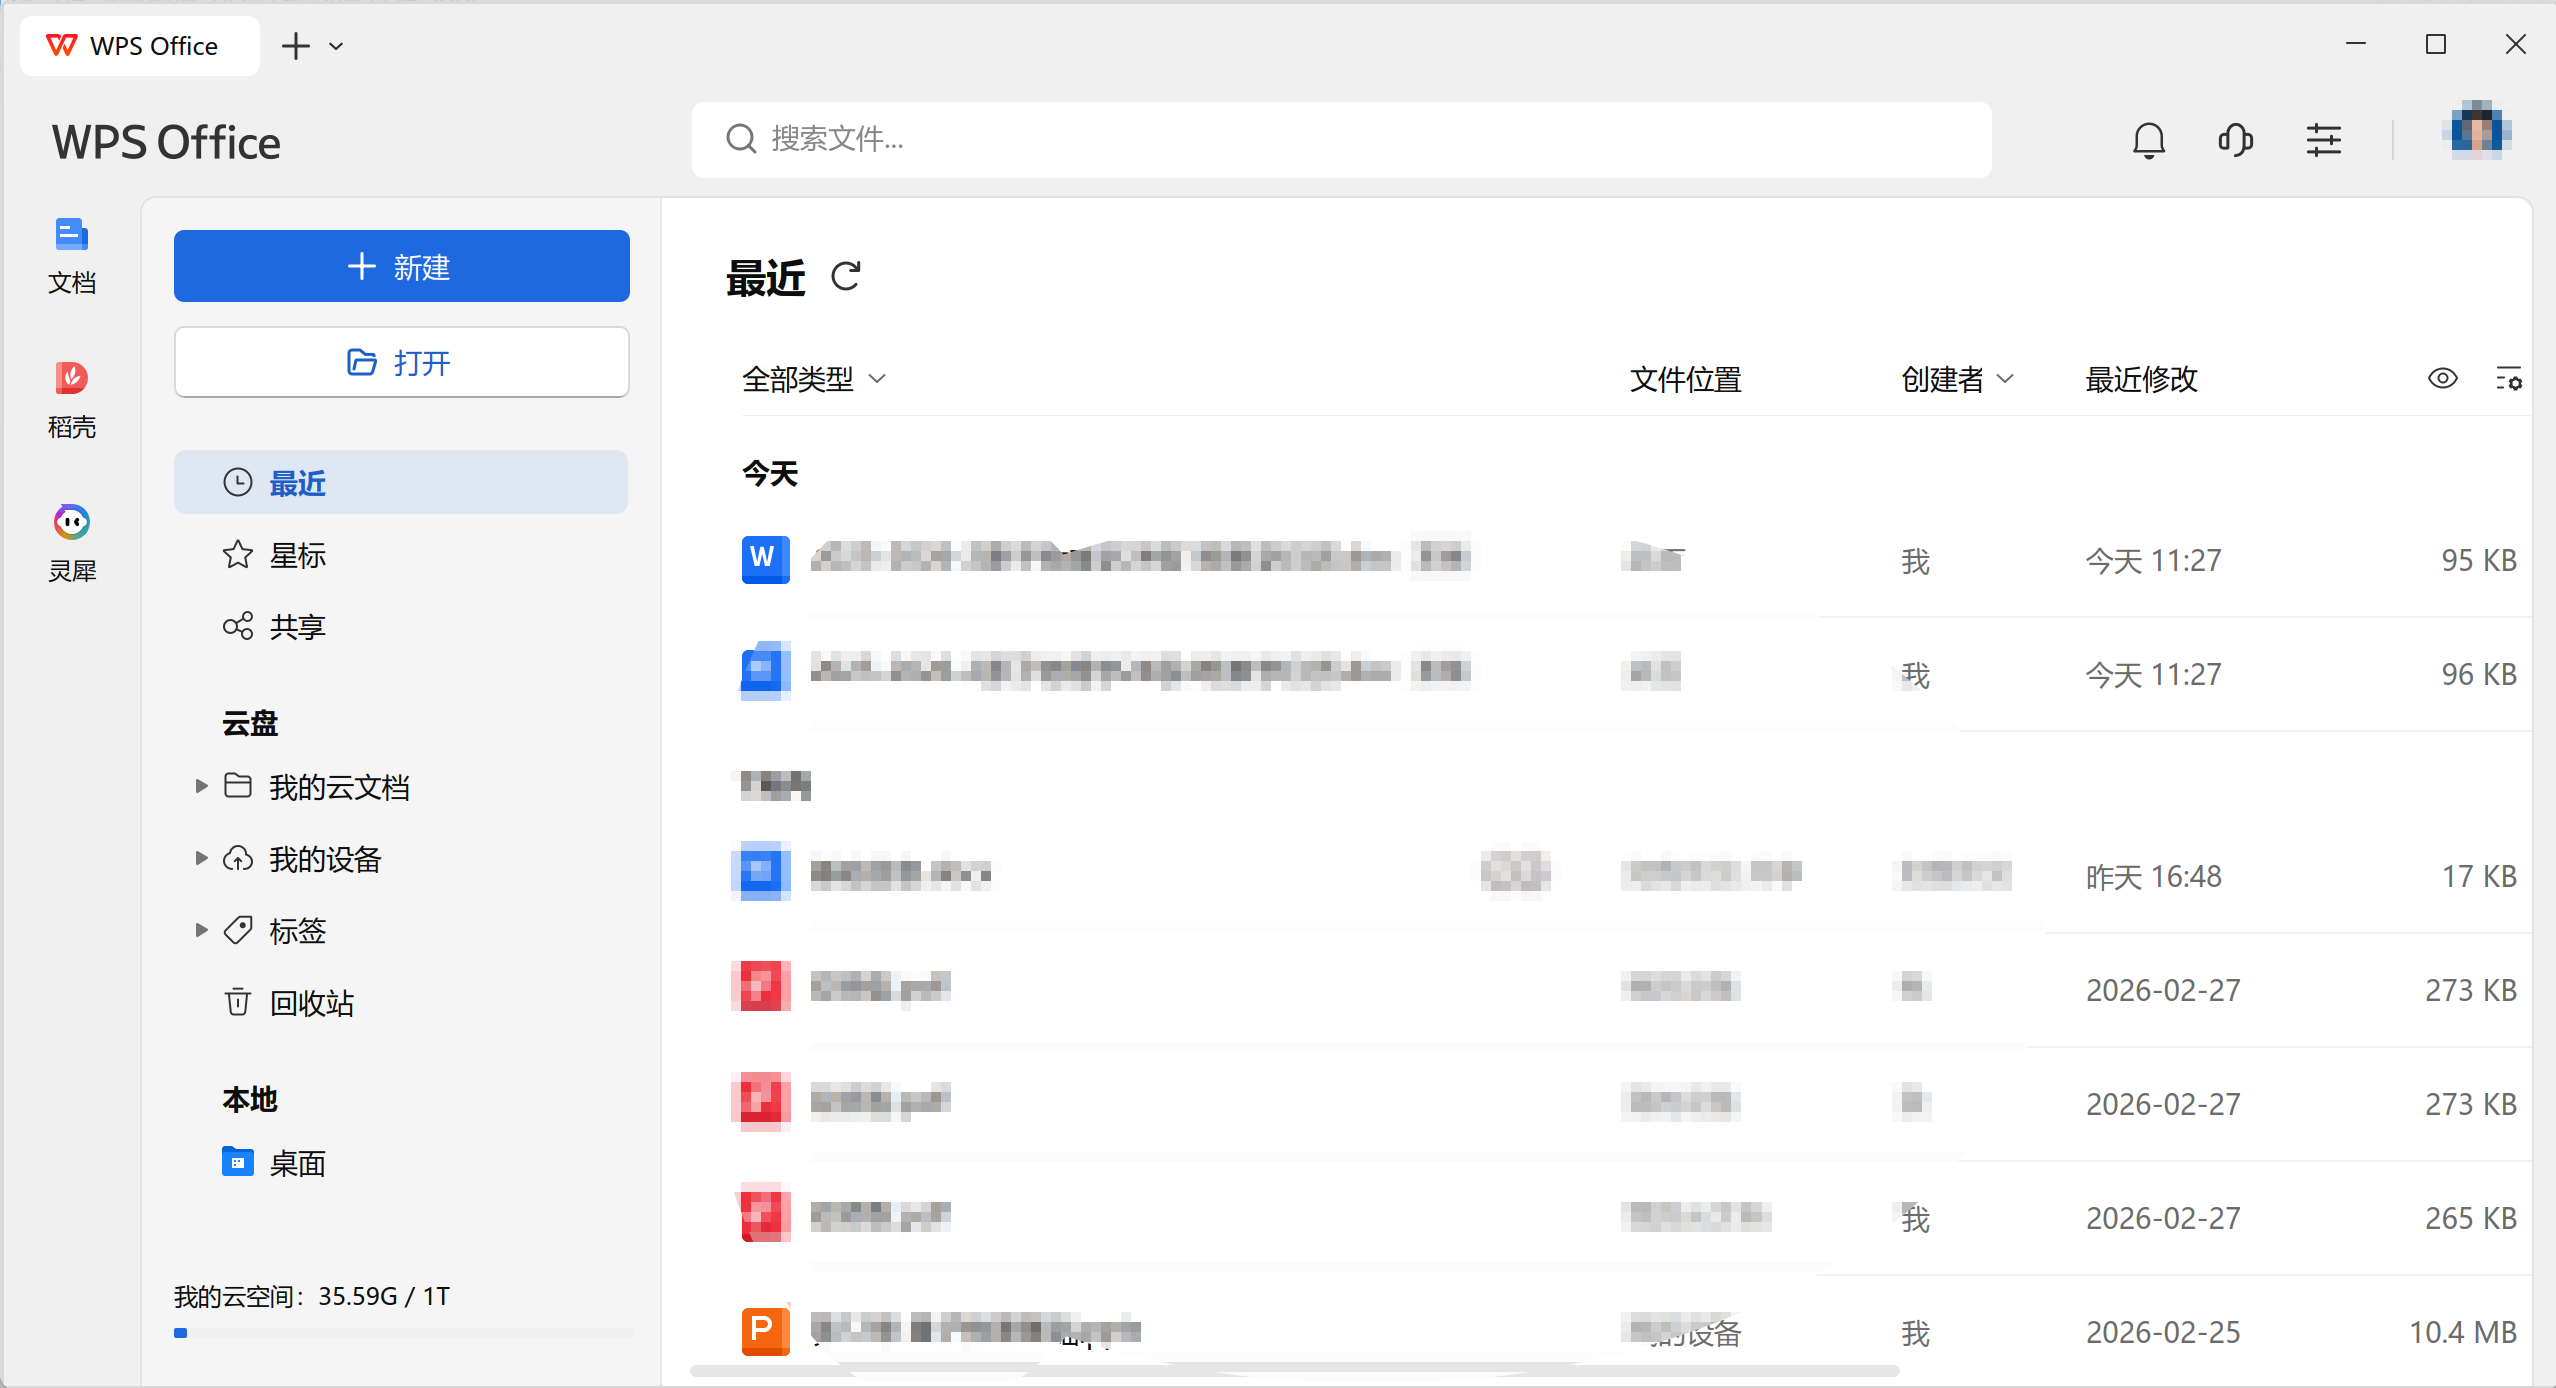Click the blue 新建 button
Image resolution: width=2556 pixels, height=1388 pixels.
point(401,266)
